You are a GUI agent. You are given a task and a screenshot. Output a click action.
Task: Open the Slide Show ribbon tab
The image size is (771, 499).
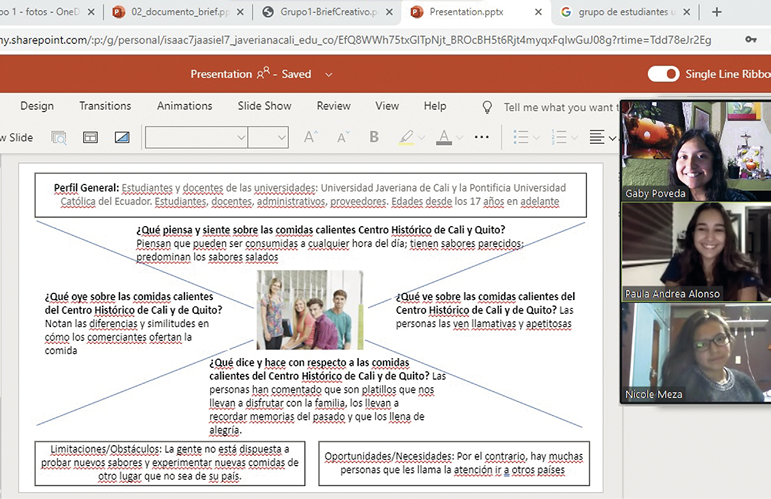[264, 106]
